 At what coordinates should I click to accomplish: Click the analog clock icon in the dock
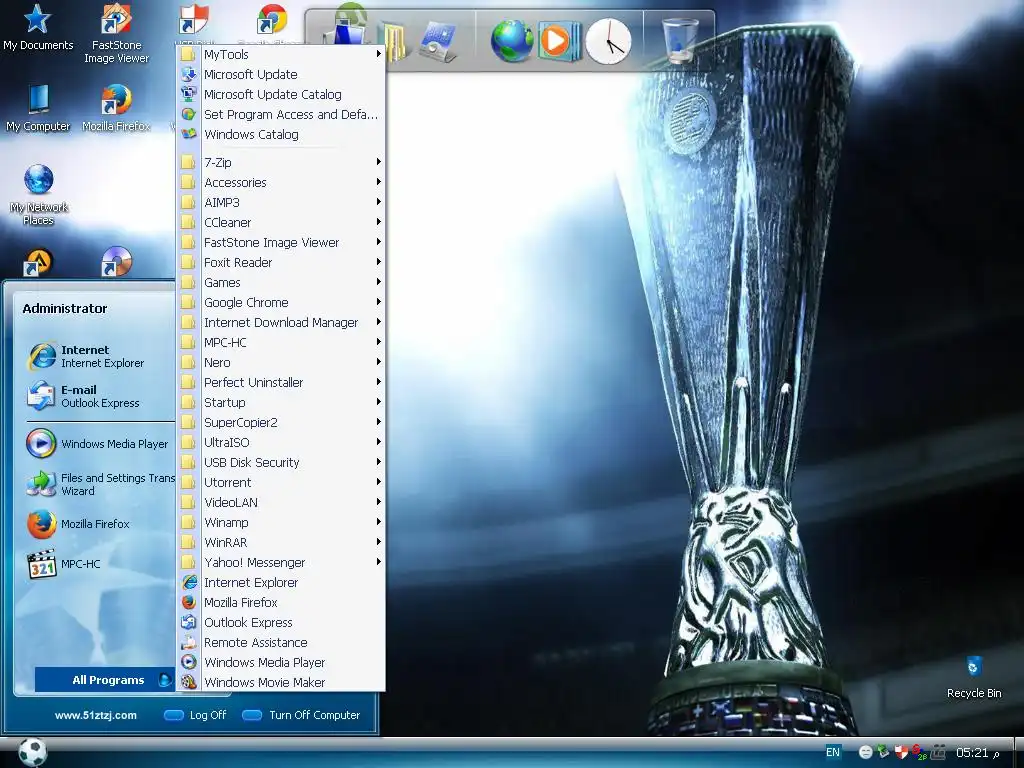coord(608,41)
